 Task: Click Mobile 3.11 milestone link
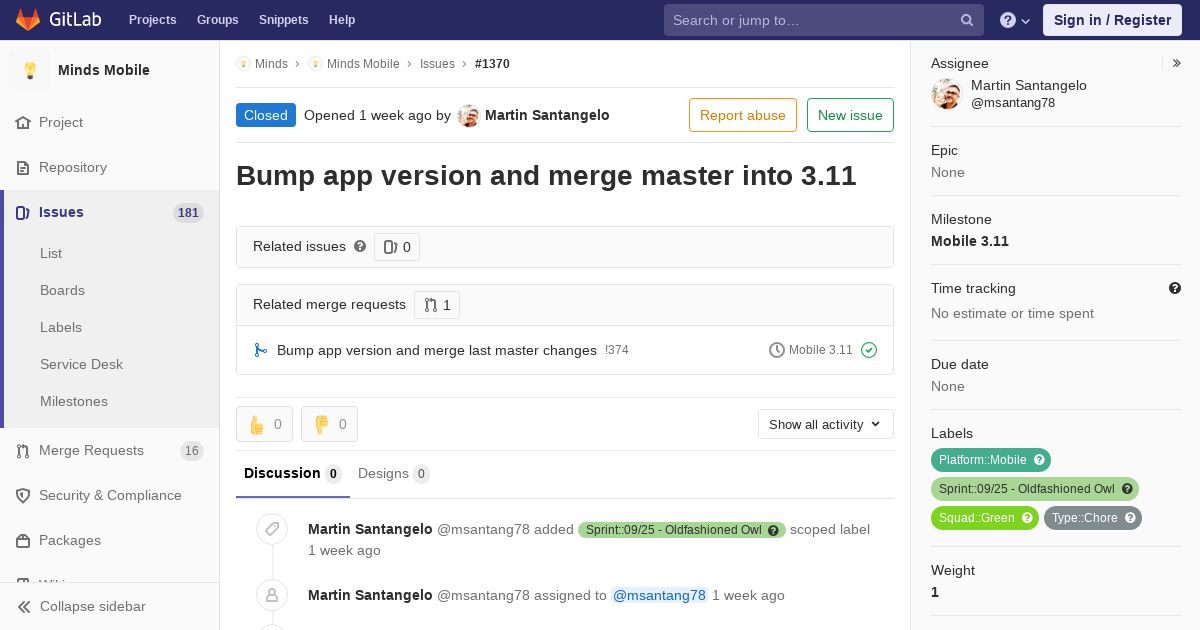tap(970, 241)
